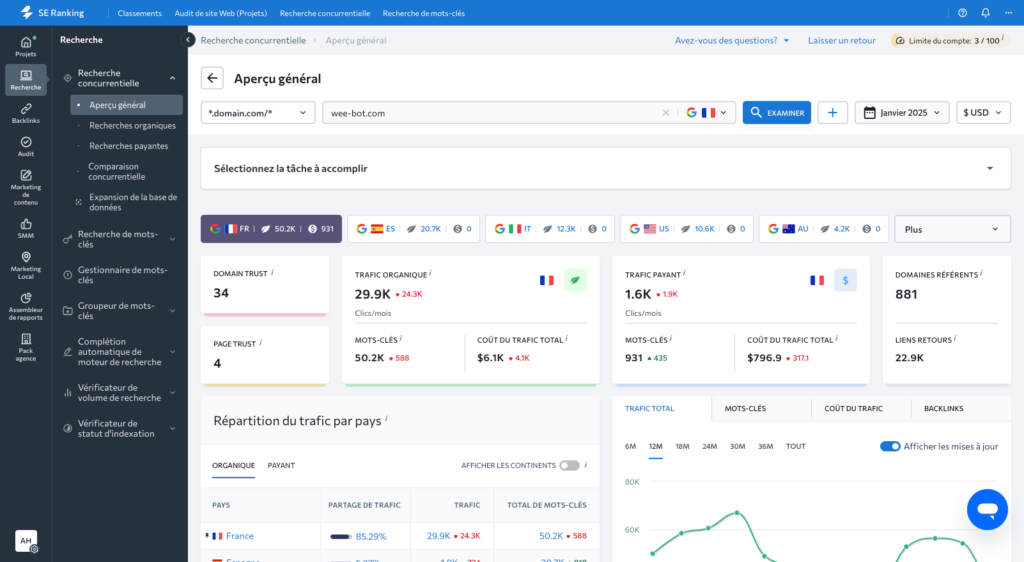Click Laisser un retour link
Screen dimensions: 1024x562
pyautogui.click(x=841, y=40)
